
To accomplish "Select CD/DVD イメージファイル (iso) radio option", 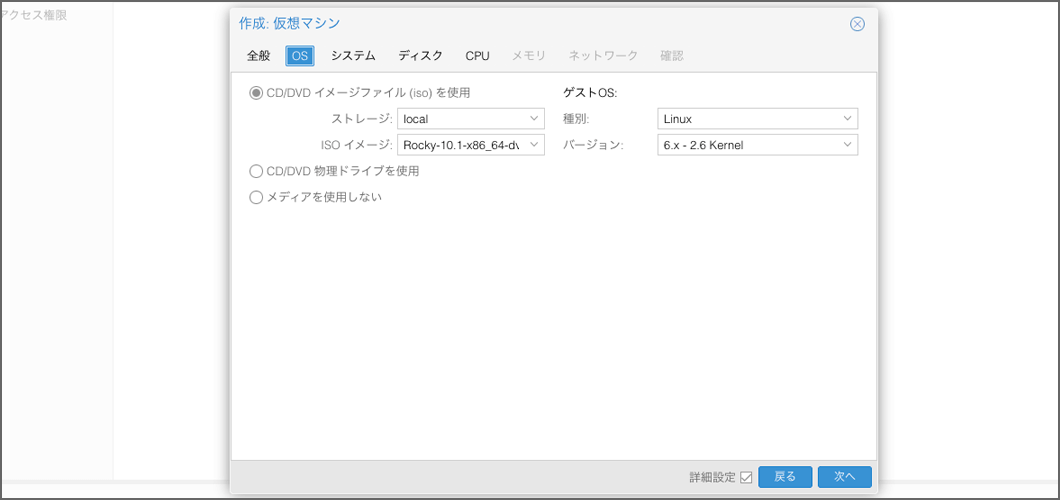I will pos(256,93).
